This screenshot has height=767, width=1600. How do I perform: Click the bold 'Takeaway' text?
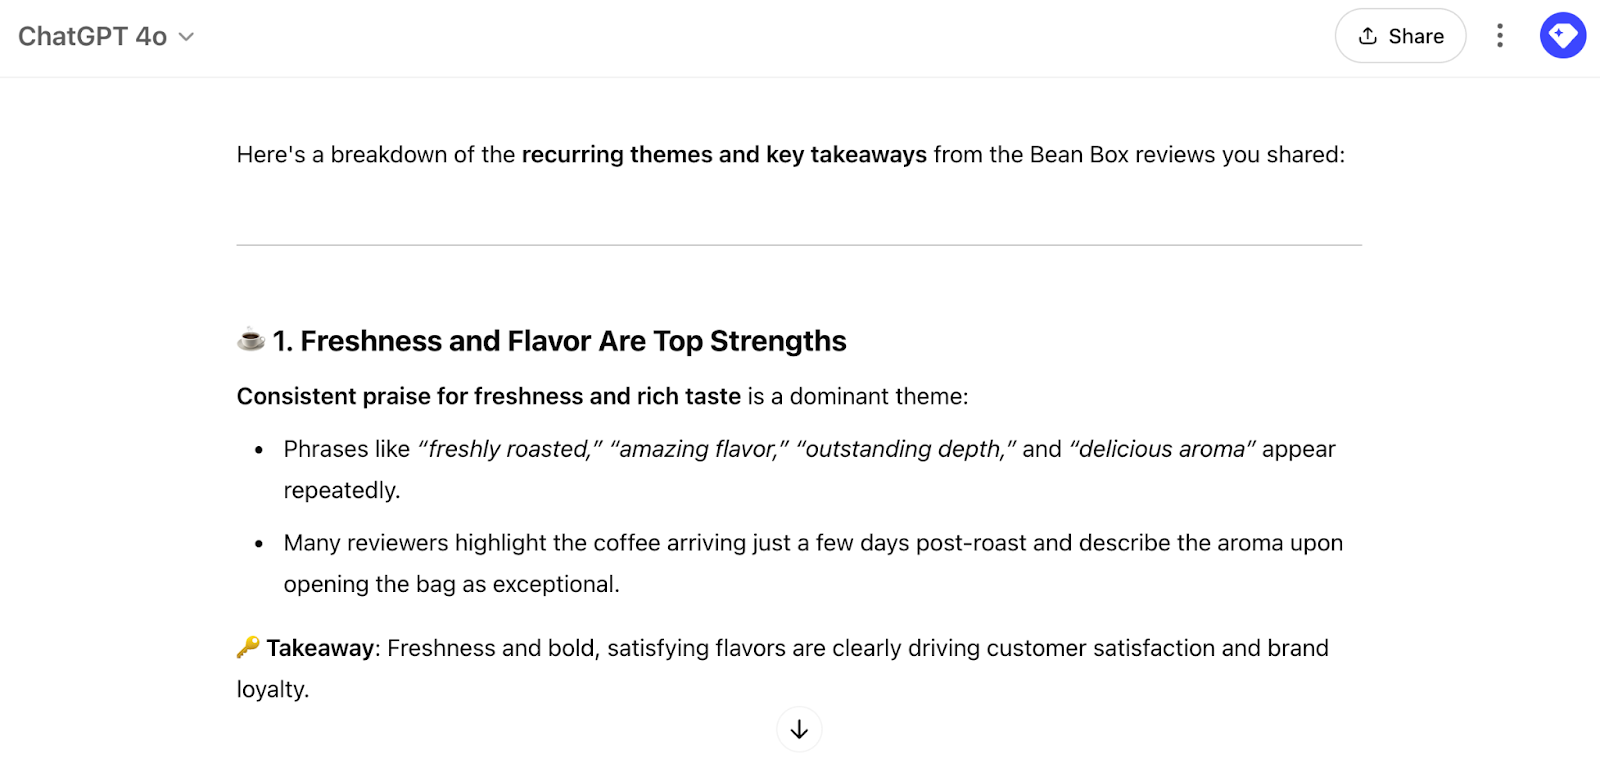coord(318,647)
